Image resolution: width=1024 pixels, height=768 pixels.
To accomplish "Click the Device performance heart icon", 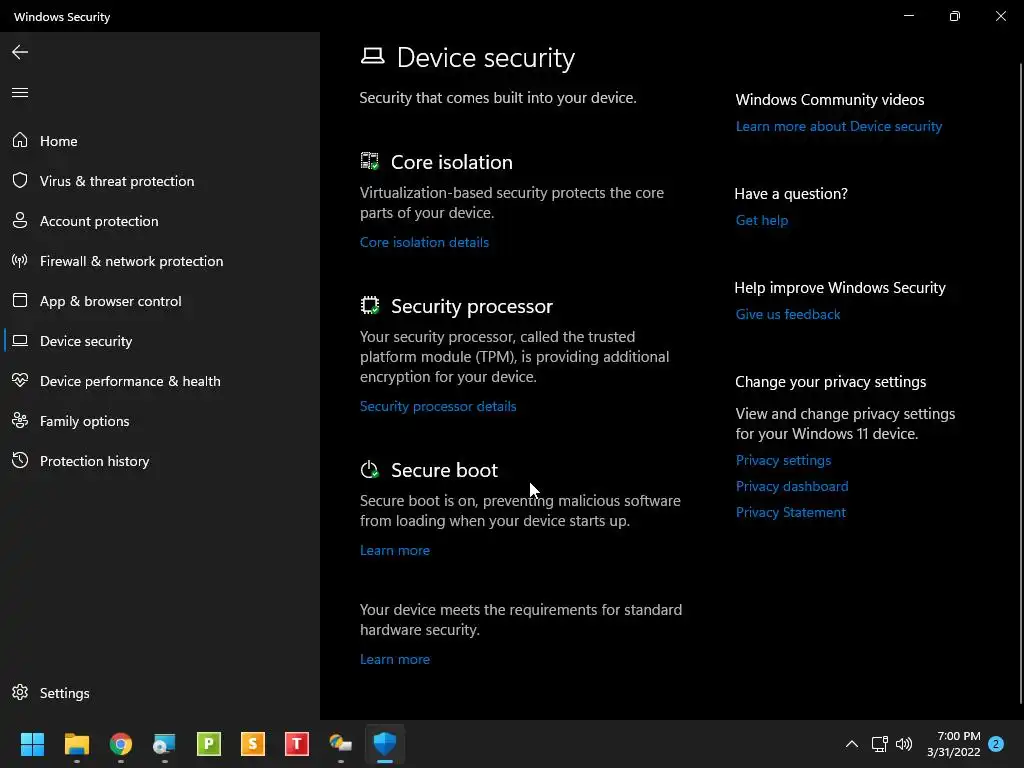I will 20,380.
